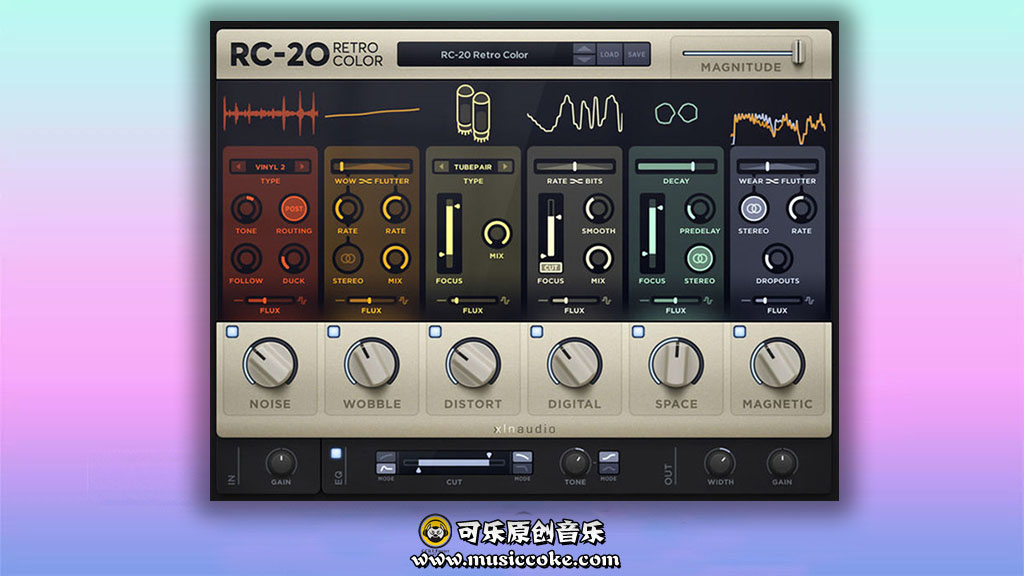Select next noise type after VINYL 2
Image resolution: width=1024 pixels, height=576 pixels.
pos(302,167)
